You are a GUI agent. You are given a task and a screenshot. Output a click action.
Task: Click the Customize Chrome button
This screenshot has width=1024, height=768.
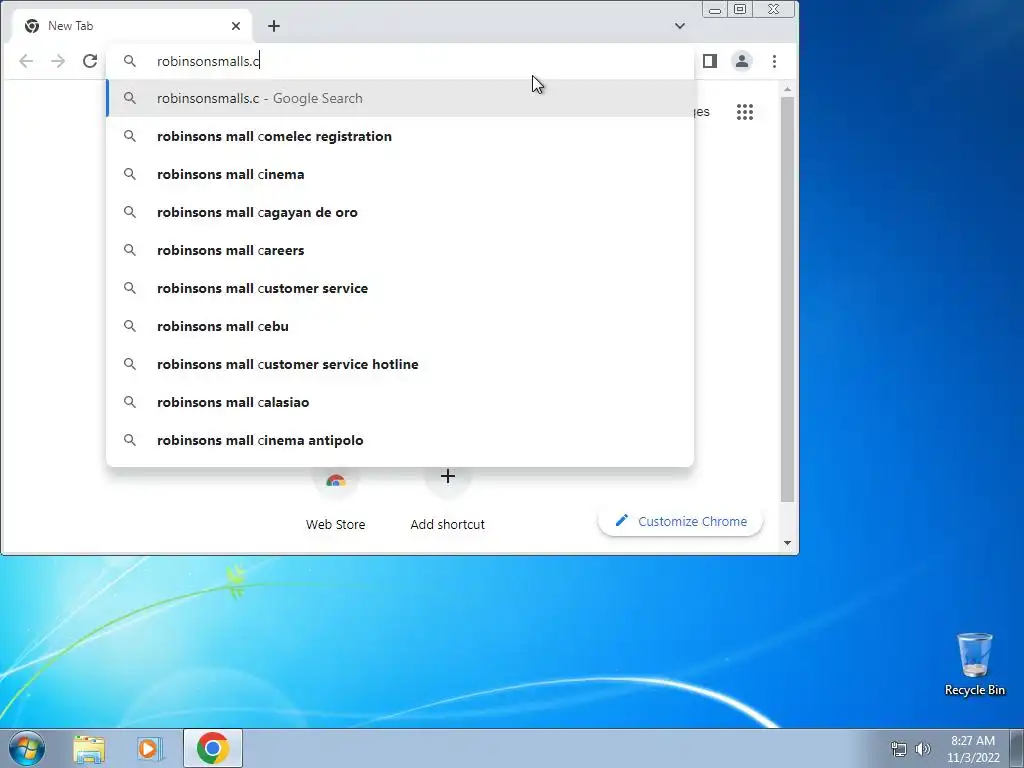tap(680, 521)
